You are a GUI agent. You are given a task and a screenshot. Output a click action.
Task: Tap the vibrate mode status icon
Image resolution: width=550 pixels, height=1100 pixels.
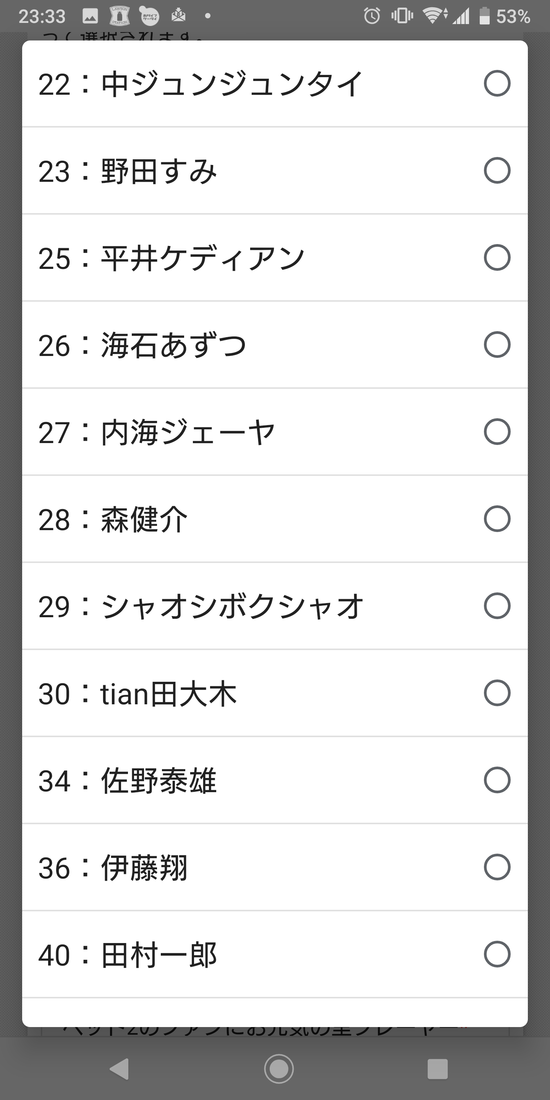(x=402, y=15)
